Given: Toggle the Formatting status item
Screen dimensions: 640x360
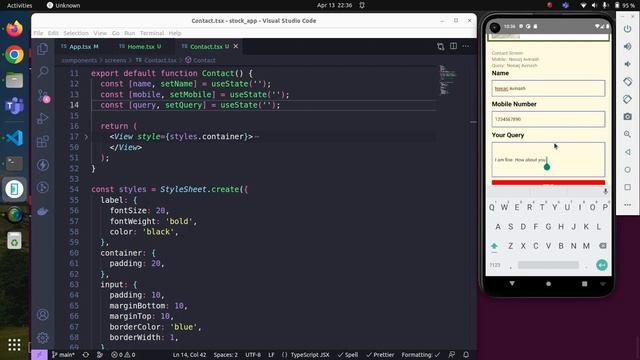Looking at the screenshot, I should [x=421, y=355].
